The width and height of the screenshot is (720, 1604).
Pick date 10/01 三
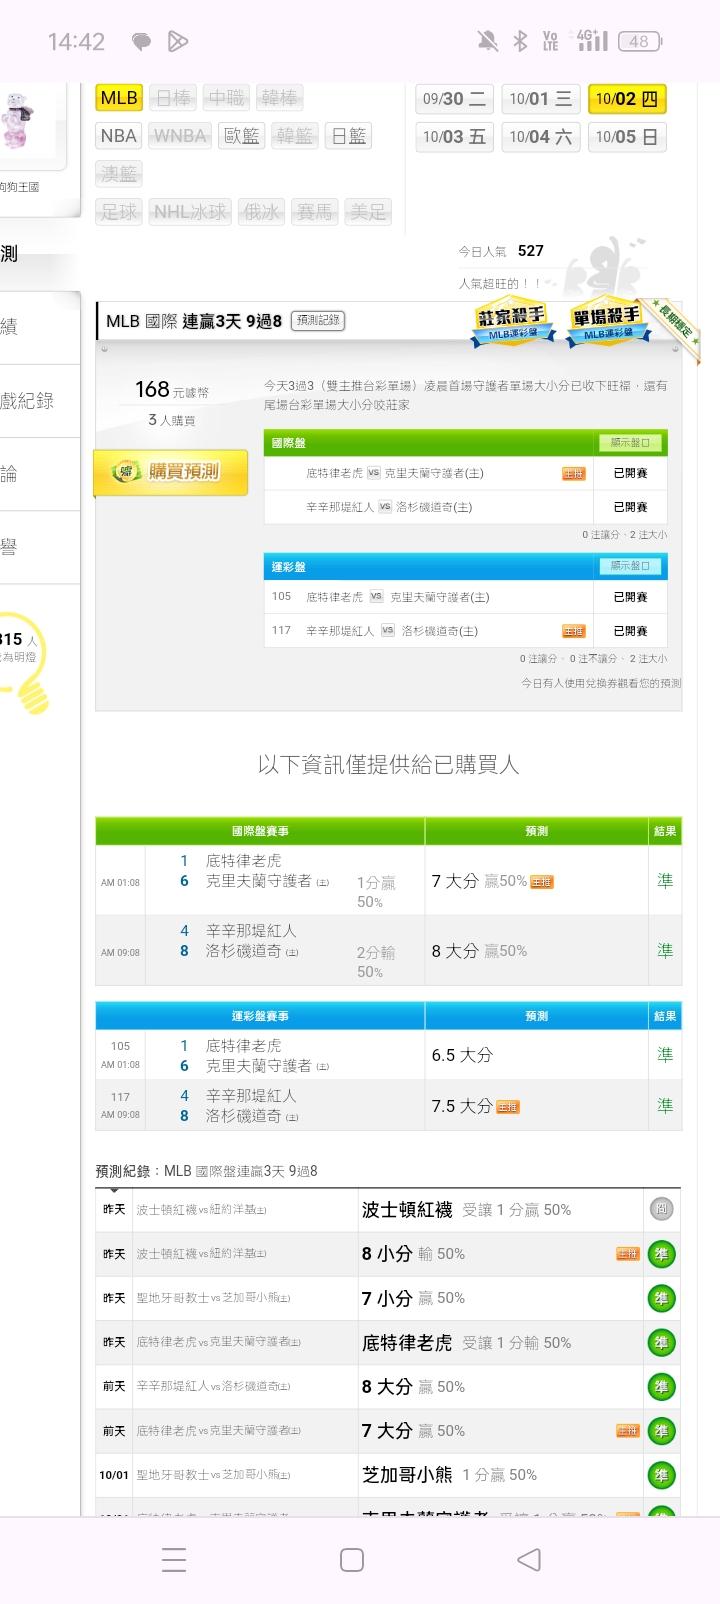[x=540, y=98]
